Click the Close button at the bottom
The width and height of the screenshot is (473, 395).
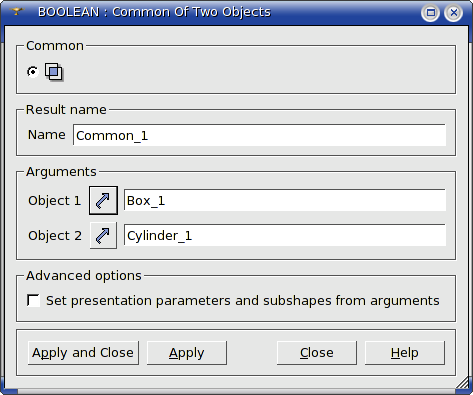[317, 353]
